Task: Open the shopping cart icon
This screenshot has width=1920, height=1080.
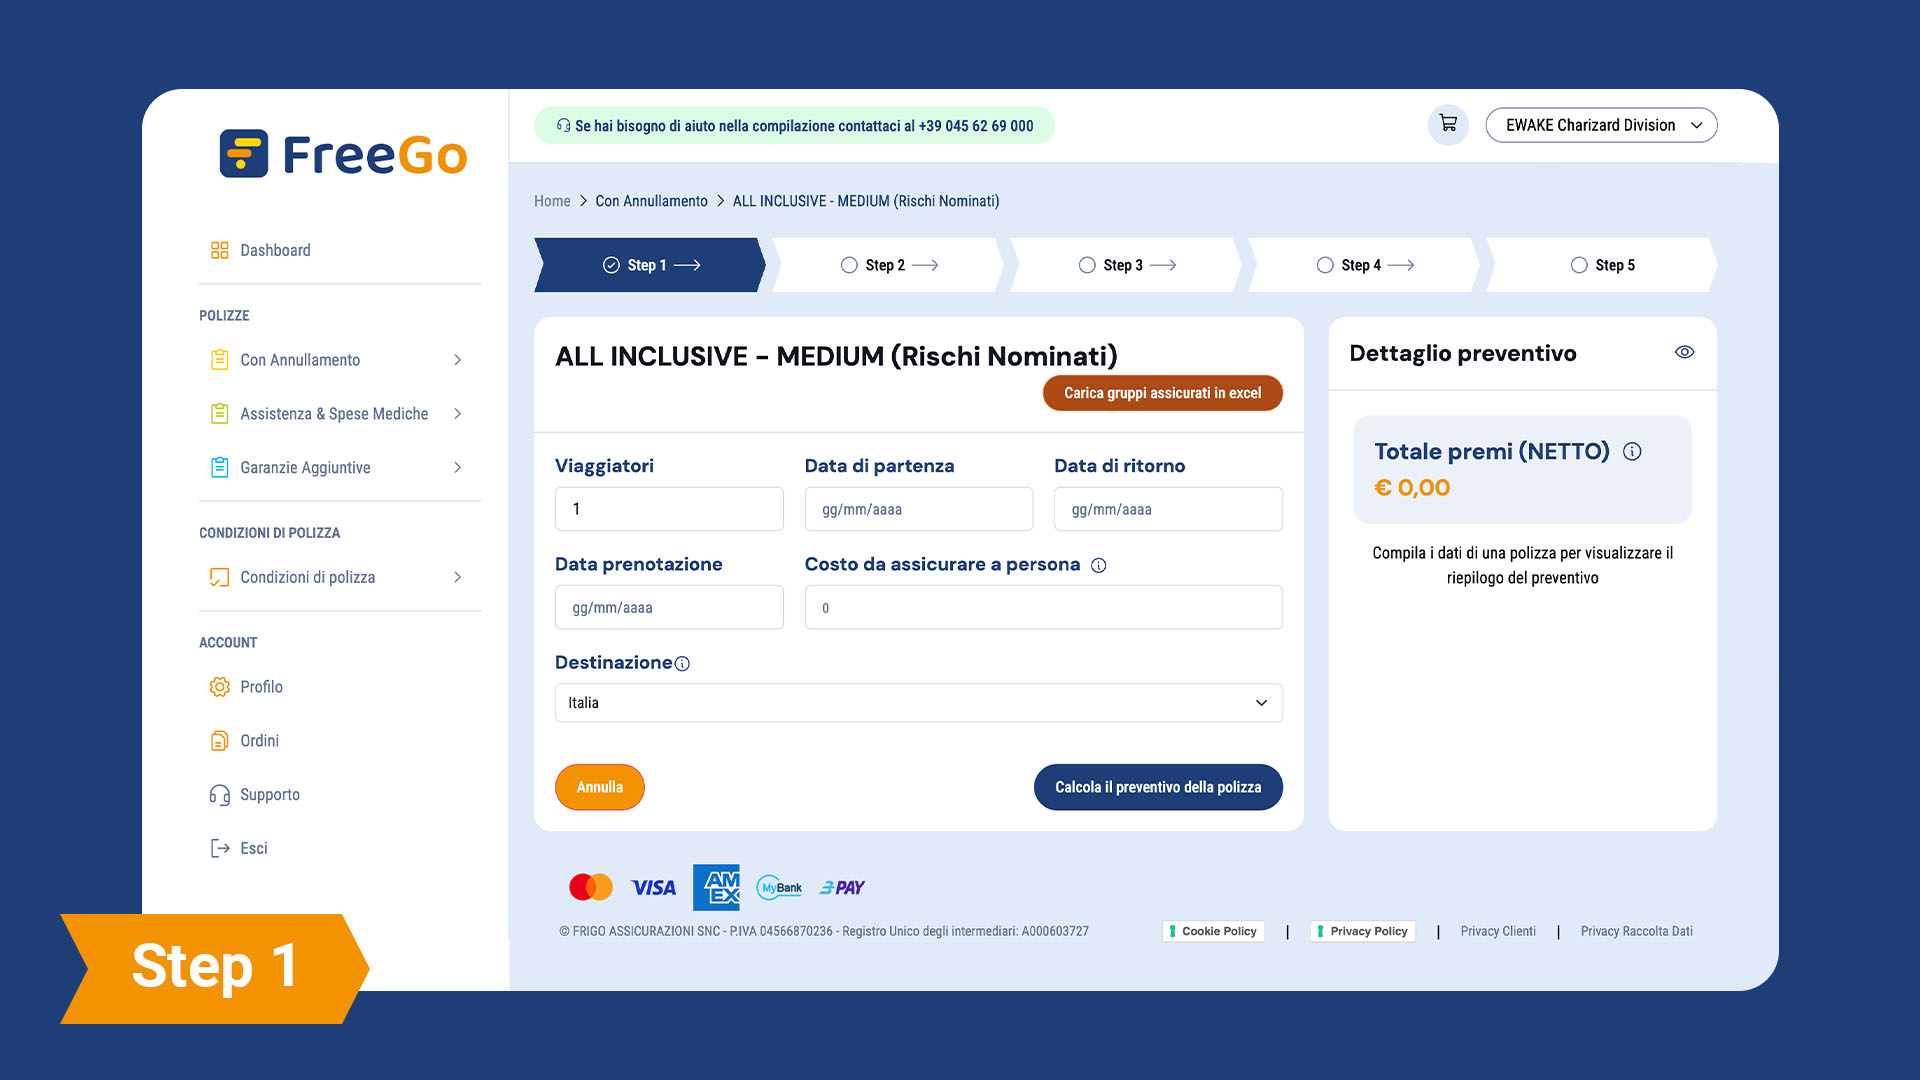Action: (x=1447, y=125)
